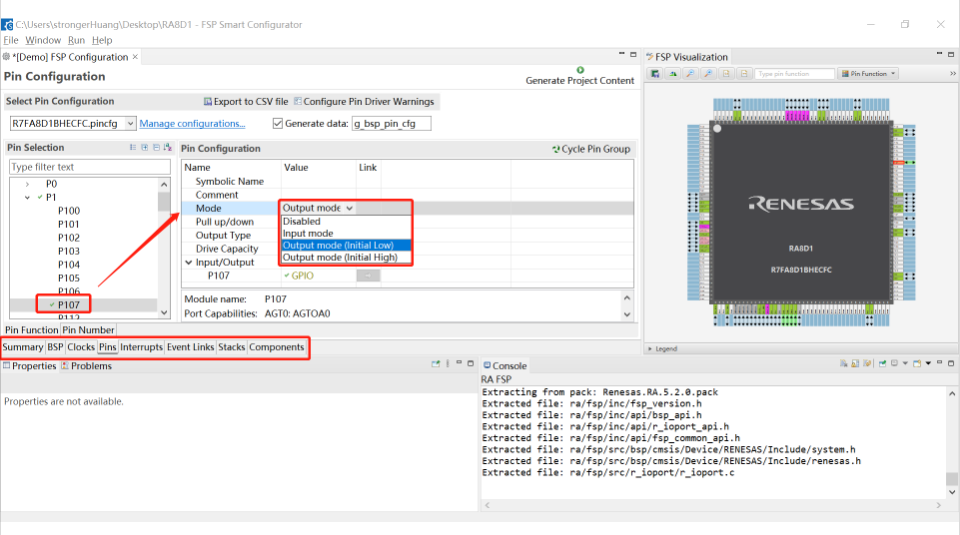Switch to the Clocks tab

(x=81, y=347)
